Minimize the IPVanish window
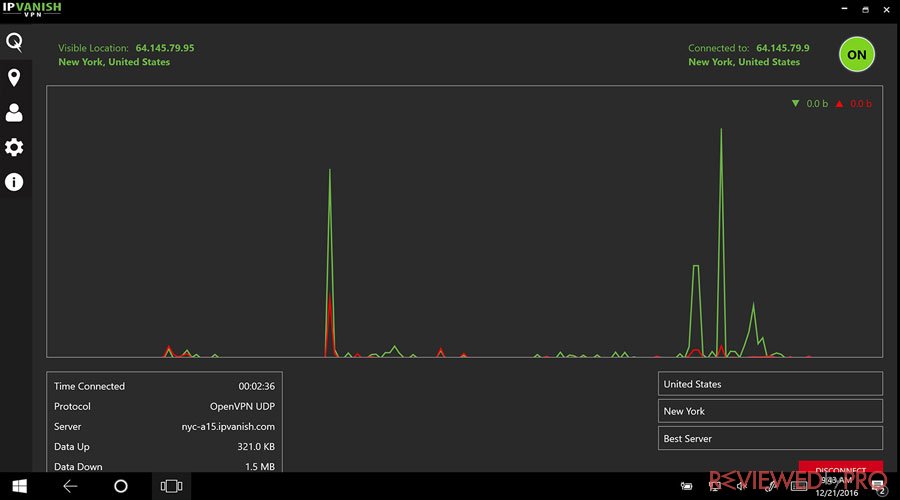The height and width of the screenshot is (500, 900). click(844, 9)
